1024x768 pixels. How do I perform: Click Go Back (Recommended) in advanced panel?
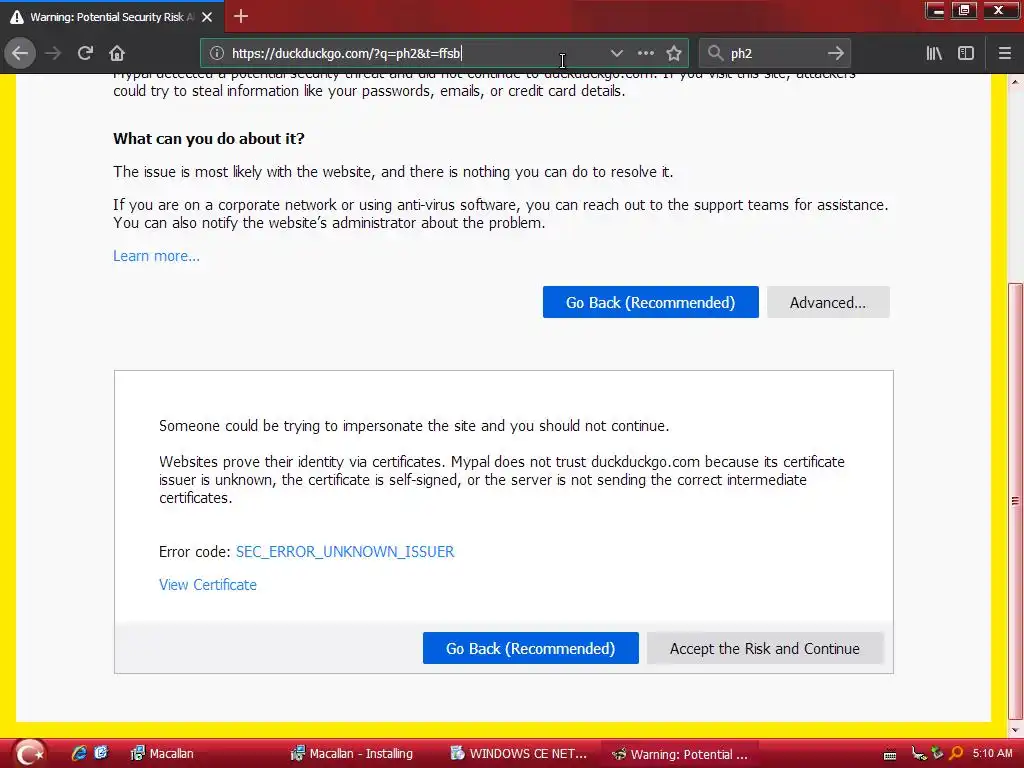point(530,648)
